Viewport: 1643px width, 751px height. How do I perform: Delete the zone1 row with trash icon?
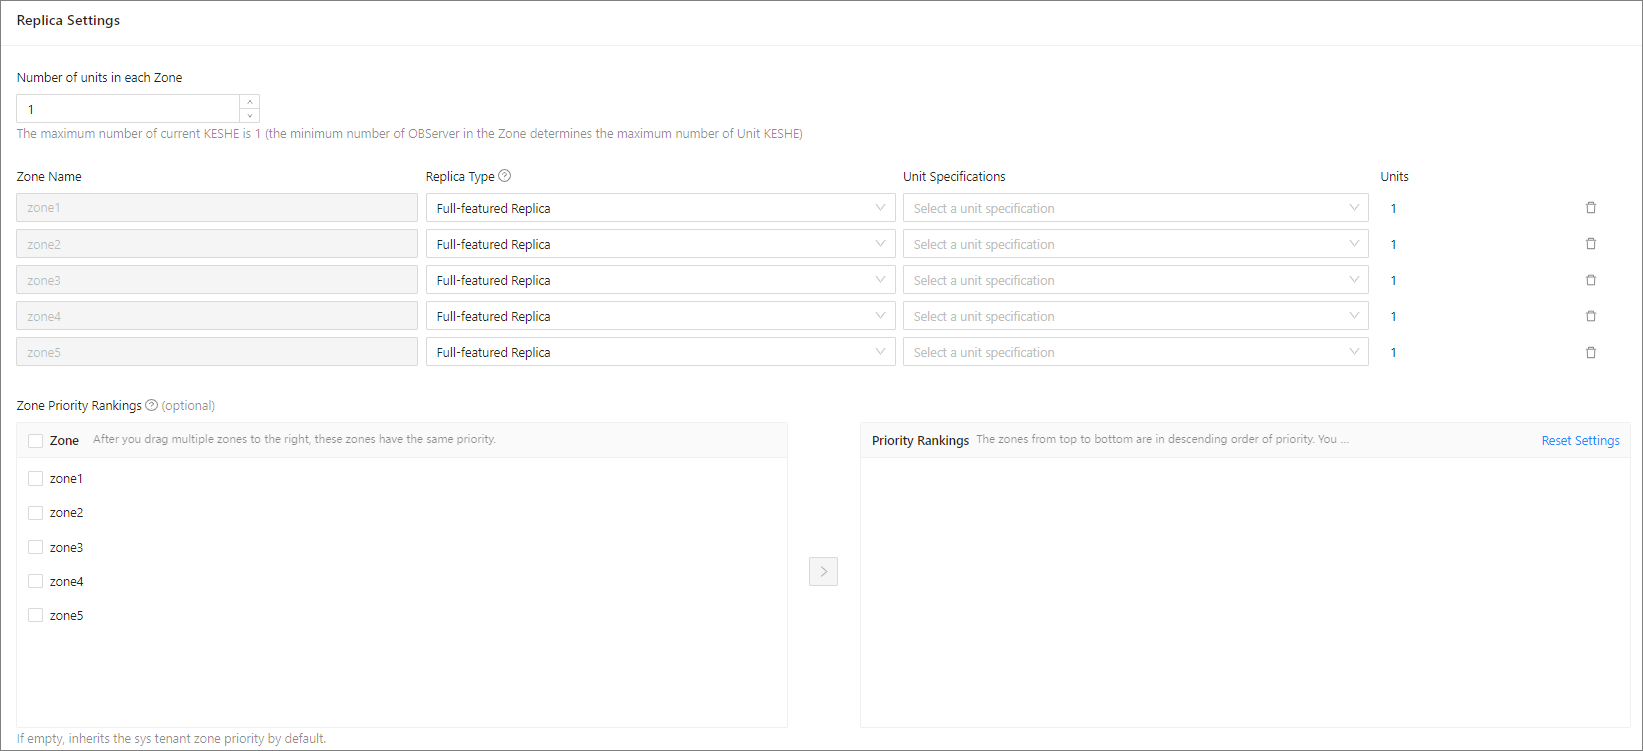[1590, 208]
